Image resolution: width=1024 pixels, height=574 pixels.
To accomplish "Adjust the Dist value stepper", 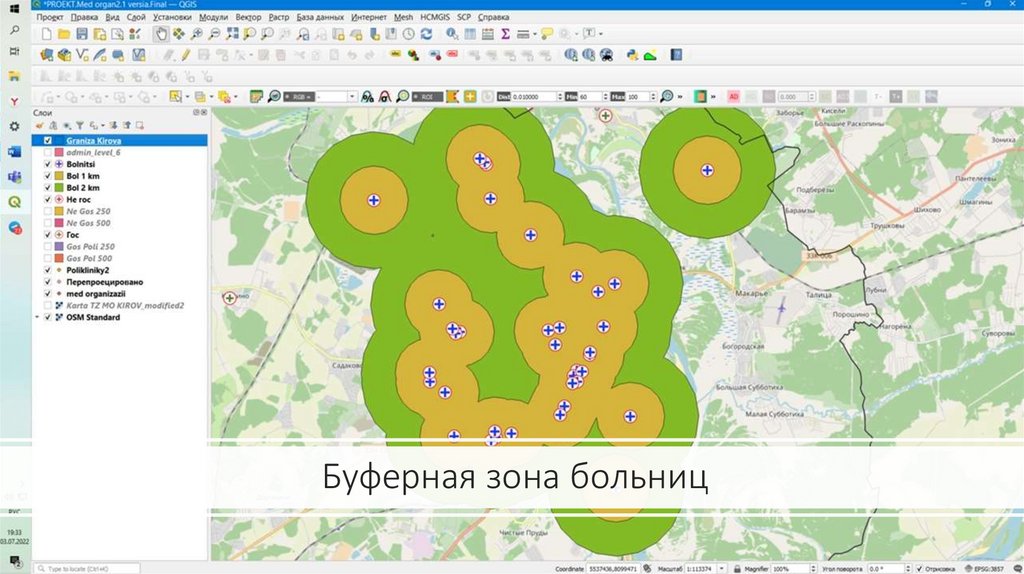I will [560, 97].
